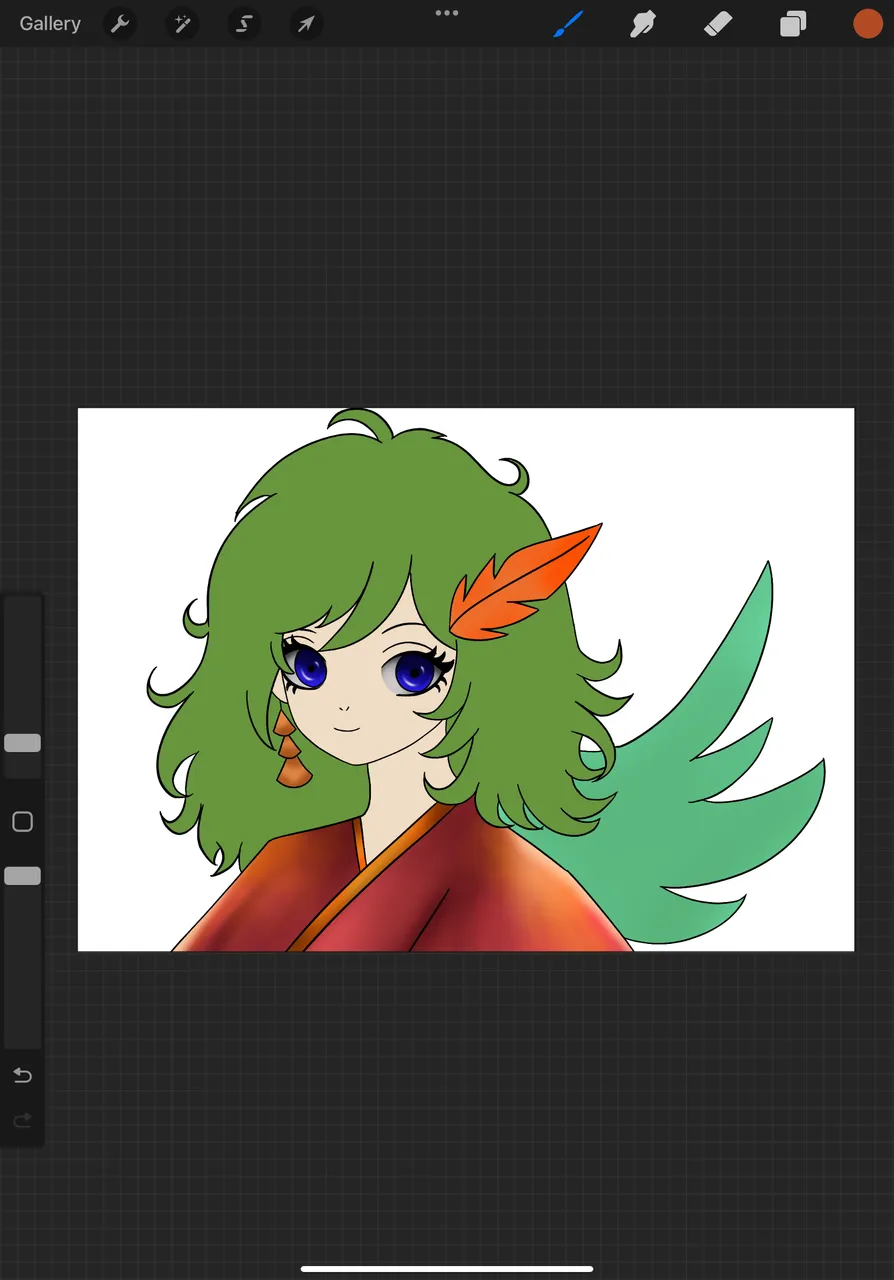Tap the three-dot multitasking indicator
The image size is (894, 1280).
(447, 13)
